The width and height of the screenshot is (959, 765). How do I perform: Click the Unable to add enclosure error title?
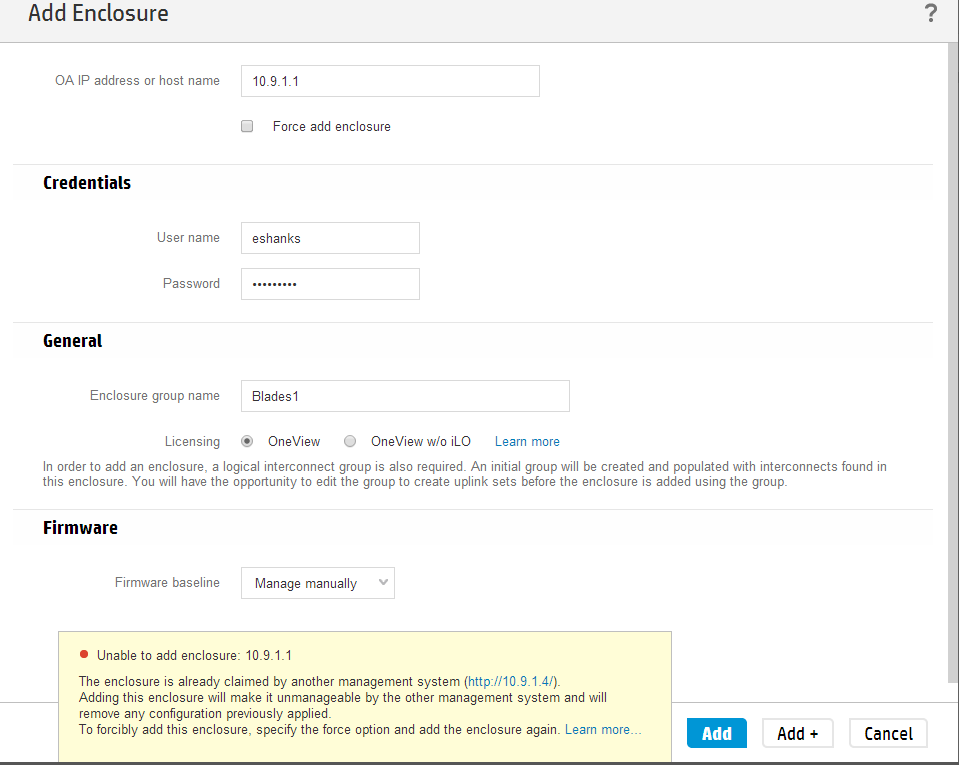click(194, 656)
